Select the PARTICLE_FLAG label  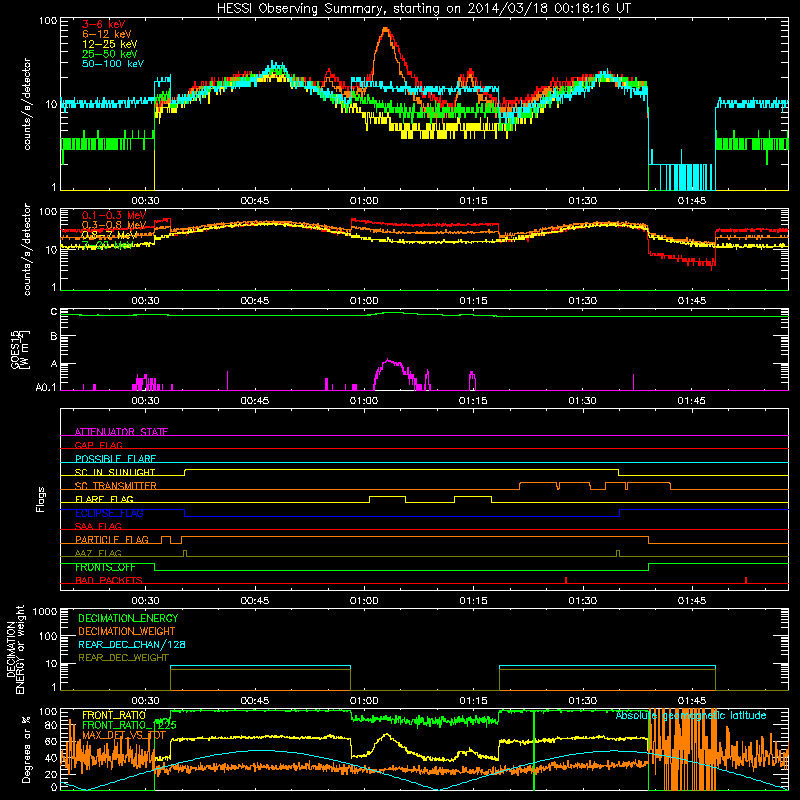[112, 540]
